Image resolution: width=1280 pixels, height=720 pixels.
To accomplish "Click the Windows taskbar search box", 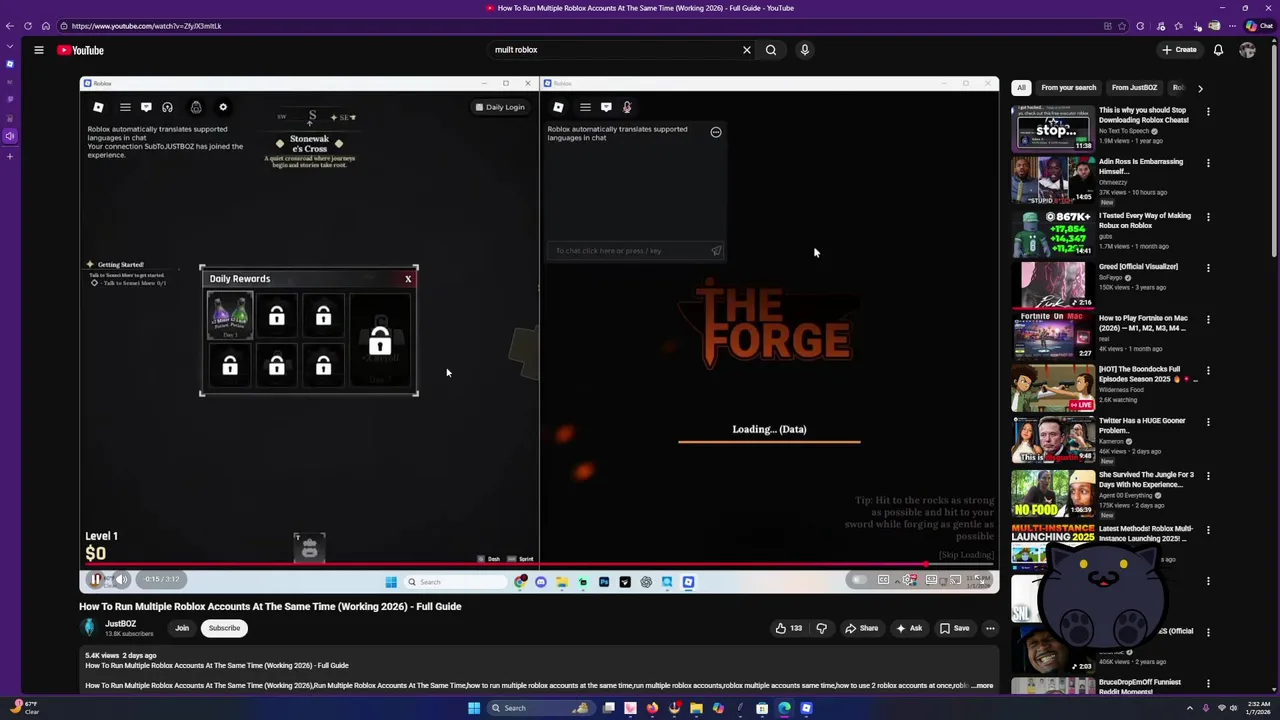I will (540, 708).
